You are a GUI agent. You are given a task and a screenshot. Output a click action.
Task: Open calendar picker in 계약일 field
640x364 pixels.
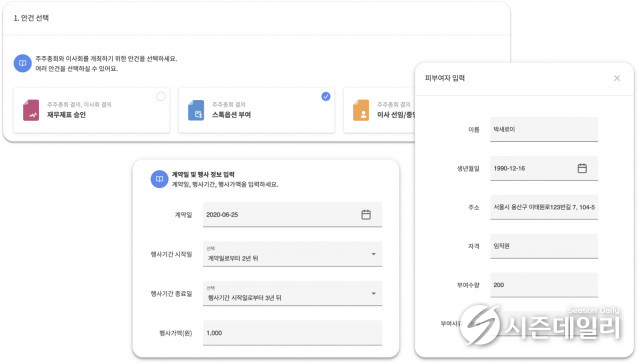[366, 214]
